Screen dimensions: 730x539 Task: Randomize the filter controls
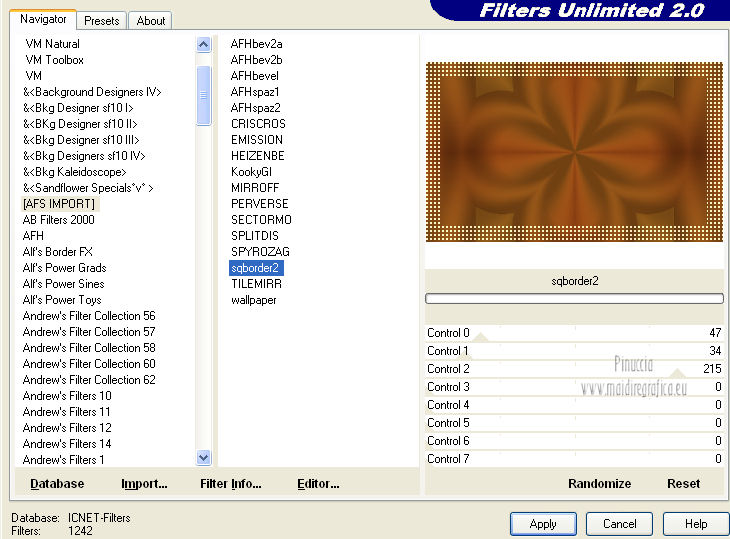[599, 484]
